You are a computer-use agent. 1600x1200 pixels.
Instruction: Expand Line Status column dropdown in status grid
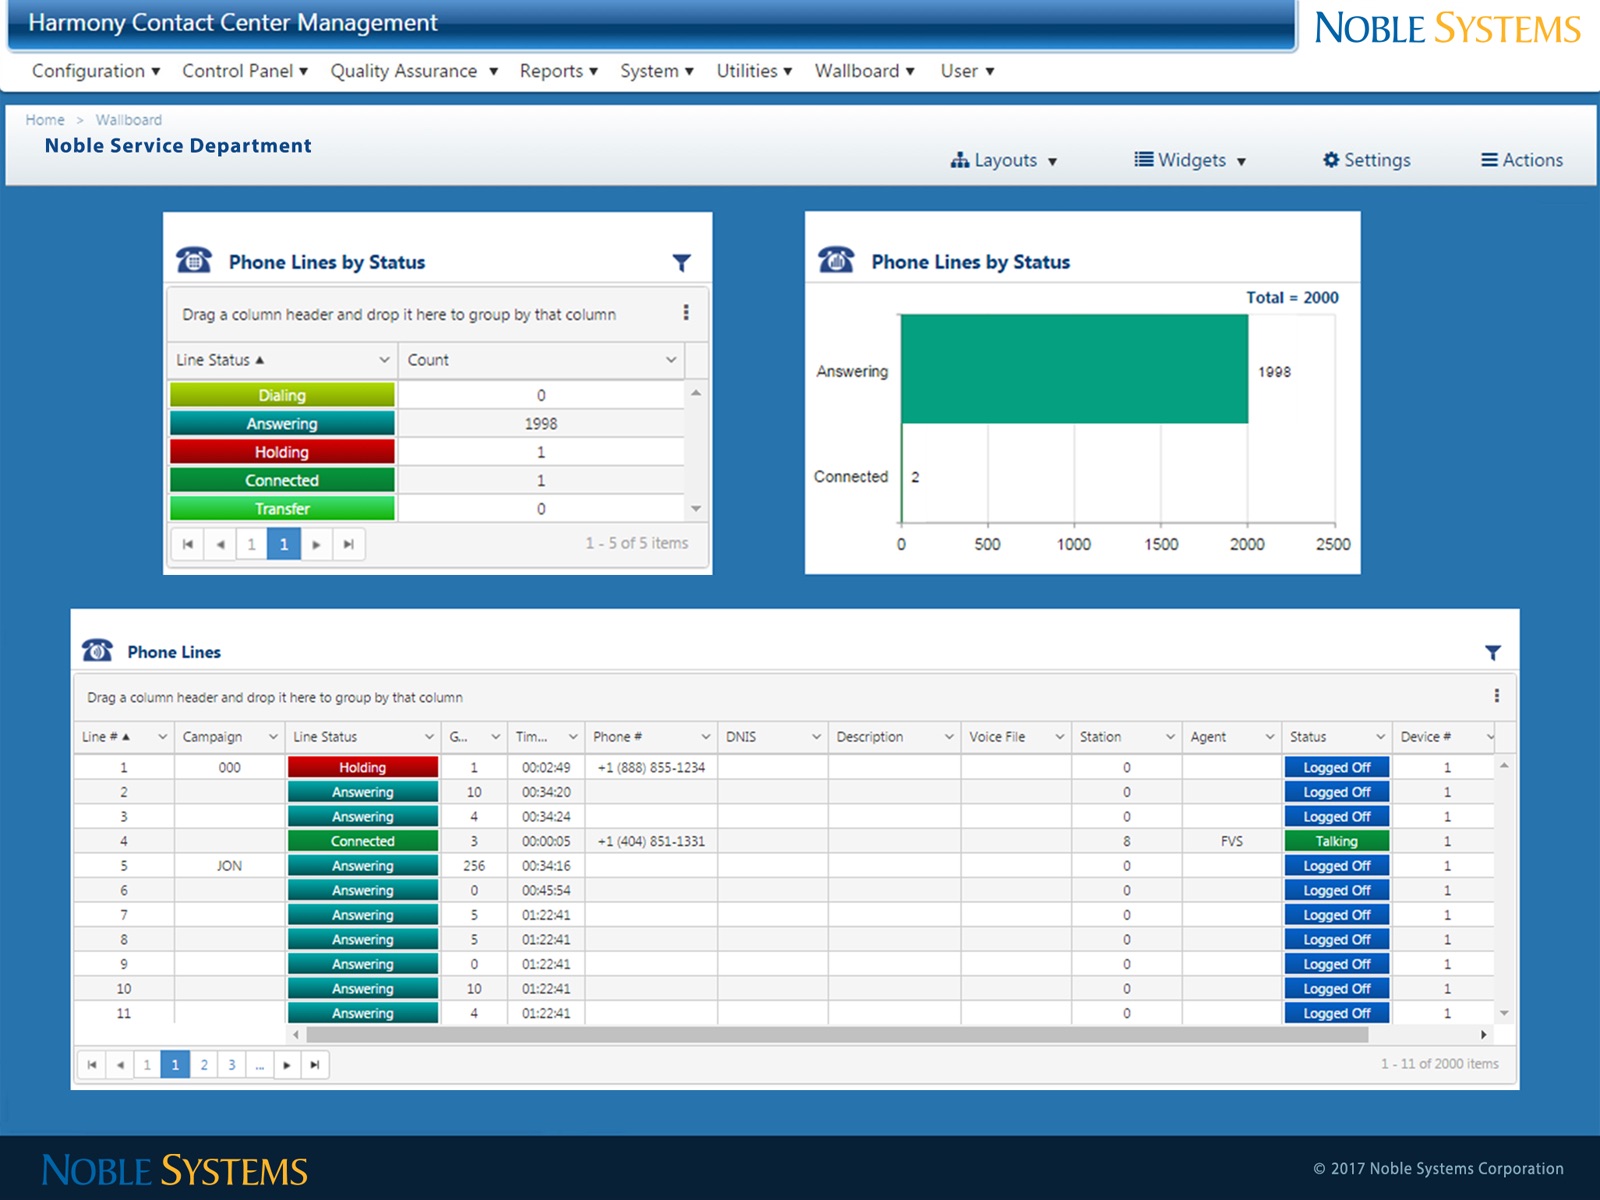[x=384, y=360]
